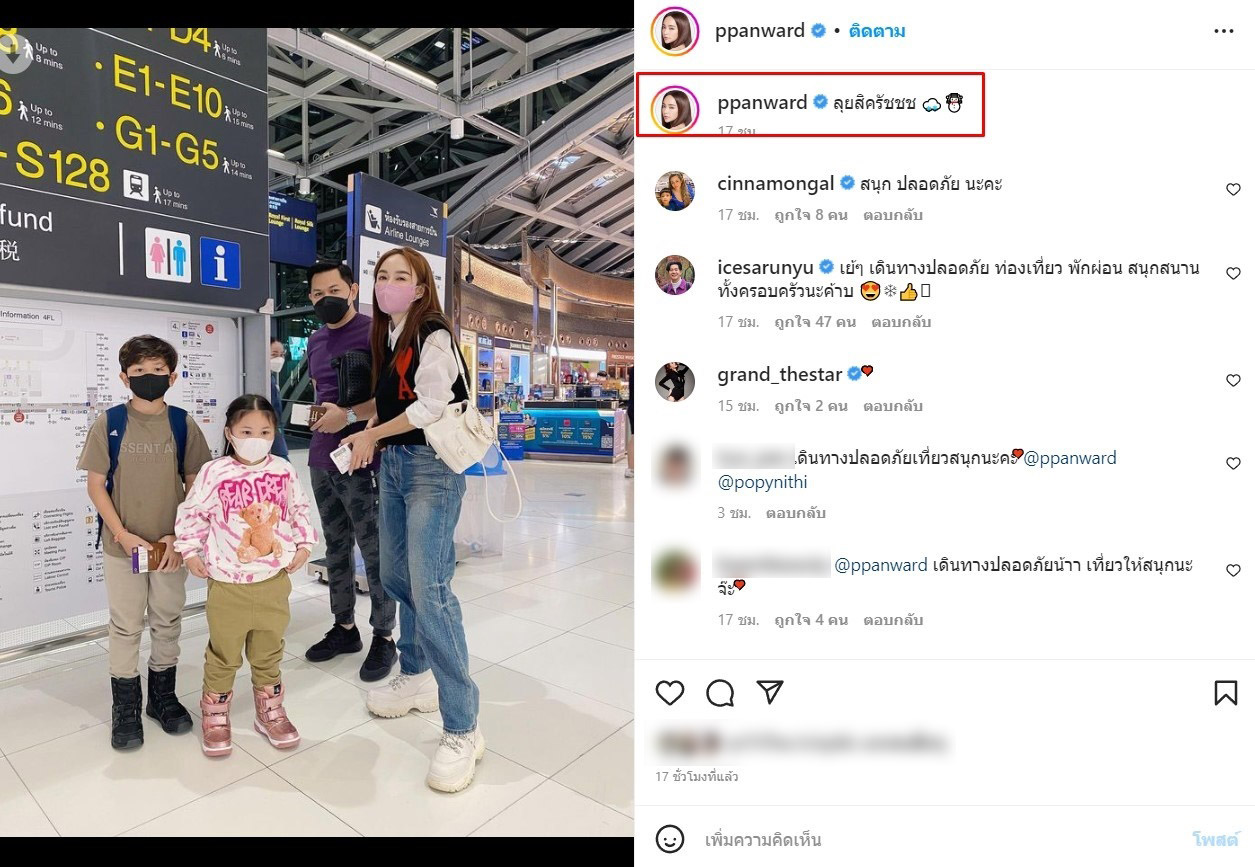The height and width of the screenshot is (867, 1255).
Task: Click the add comment input field
Action: click(x=940, y=839)
